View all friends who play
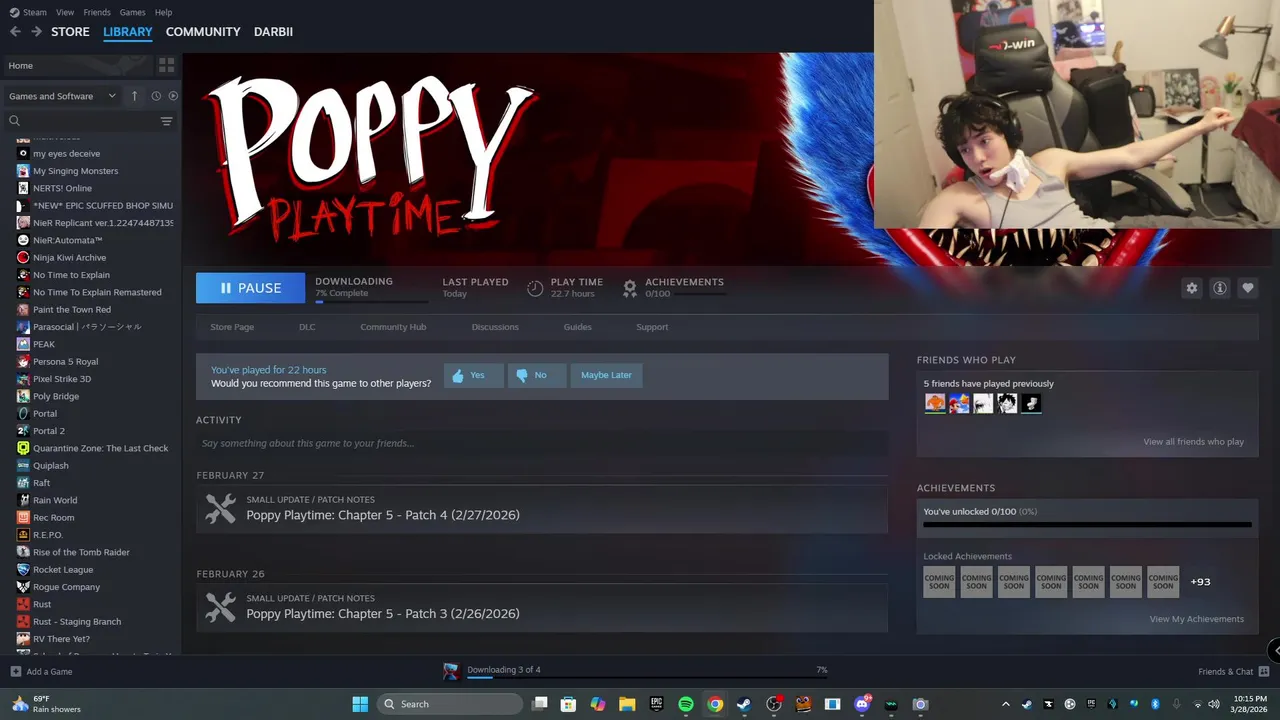The width and height of the screenshot is (1280, 720). point(1193,442)
